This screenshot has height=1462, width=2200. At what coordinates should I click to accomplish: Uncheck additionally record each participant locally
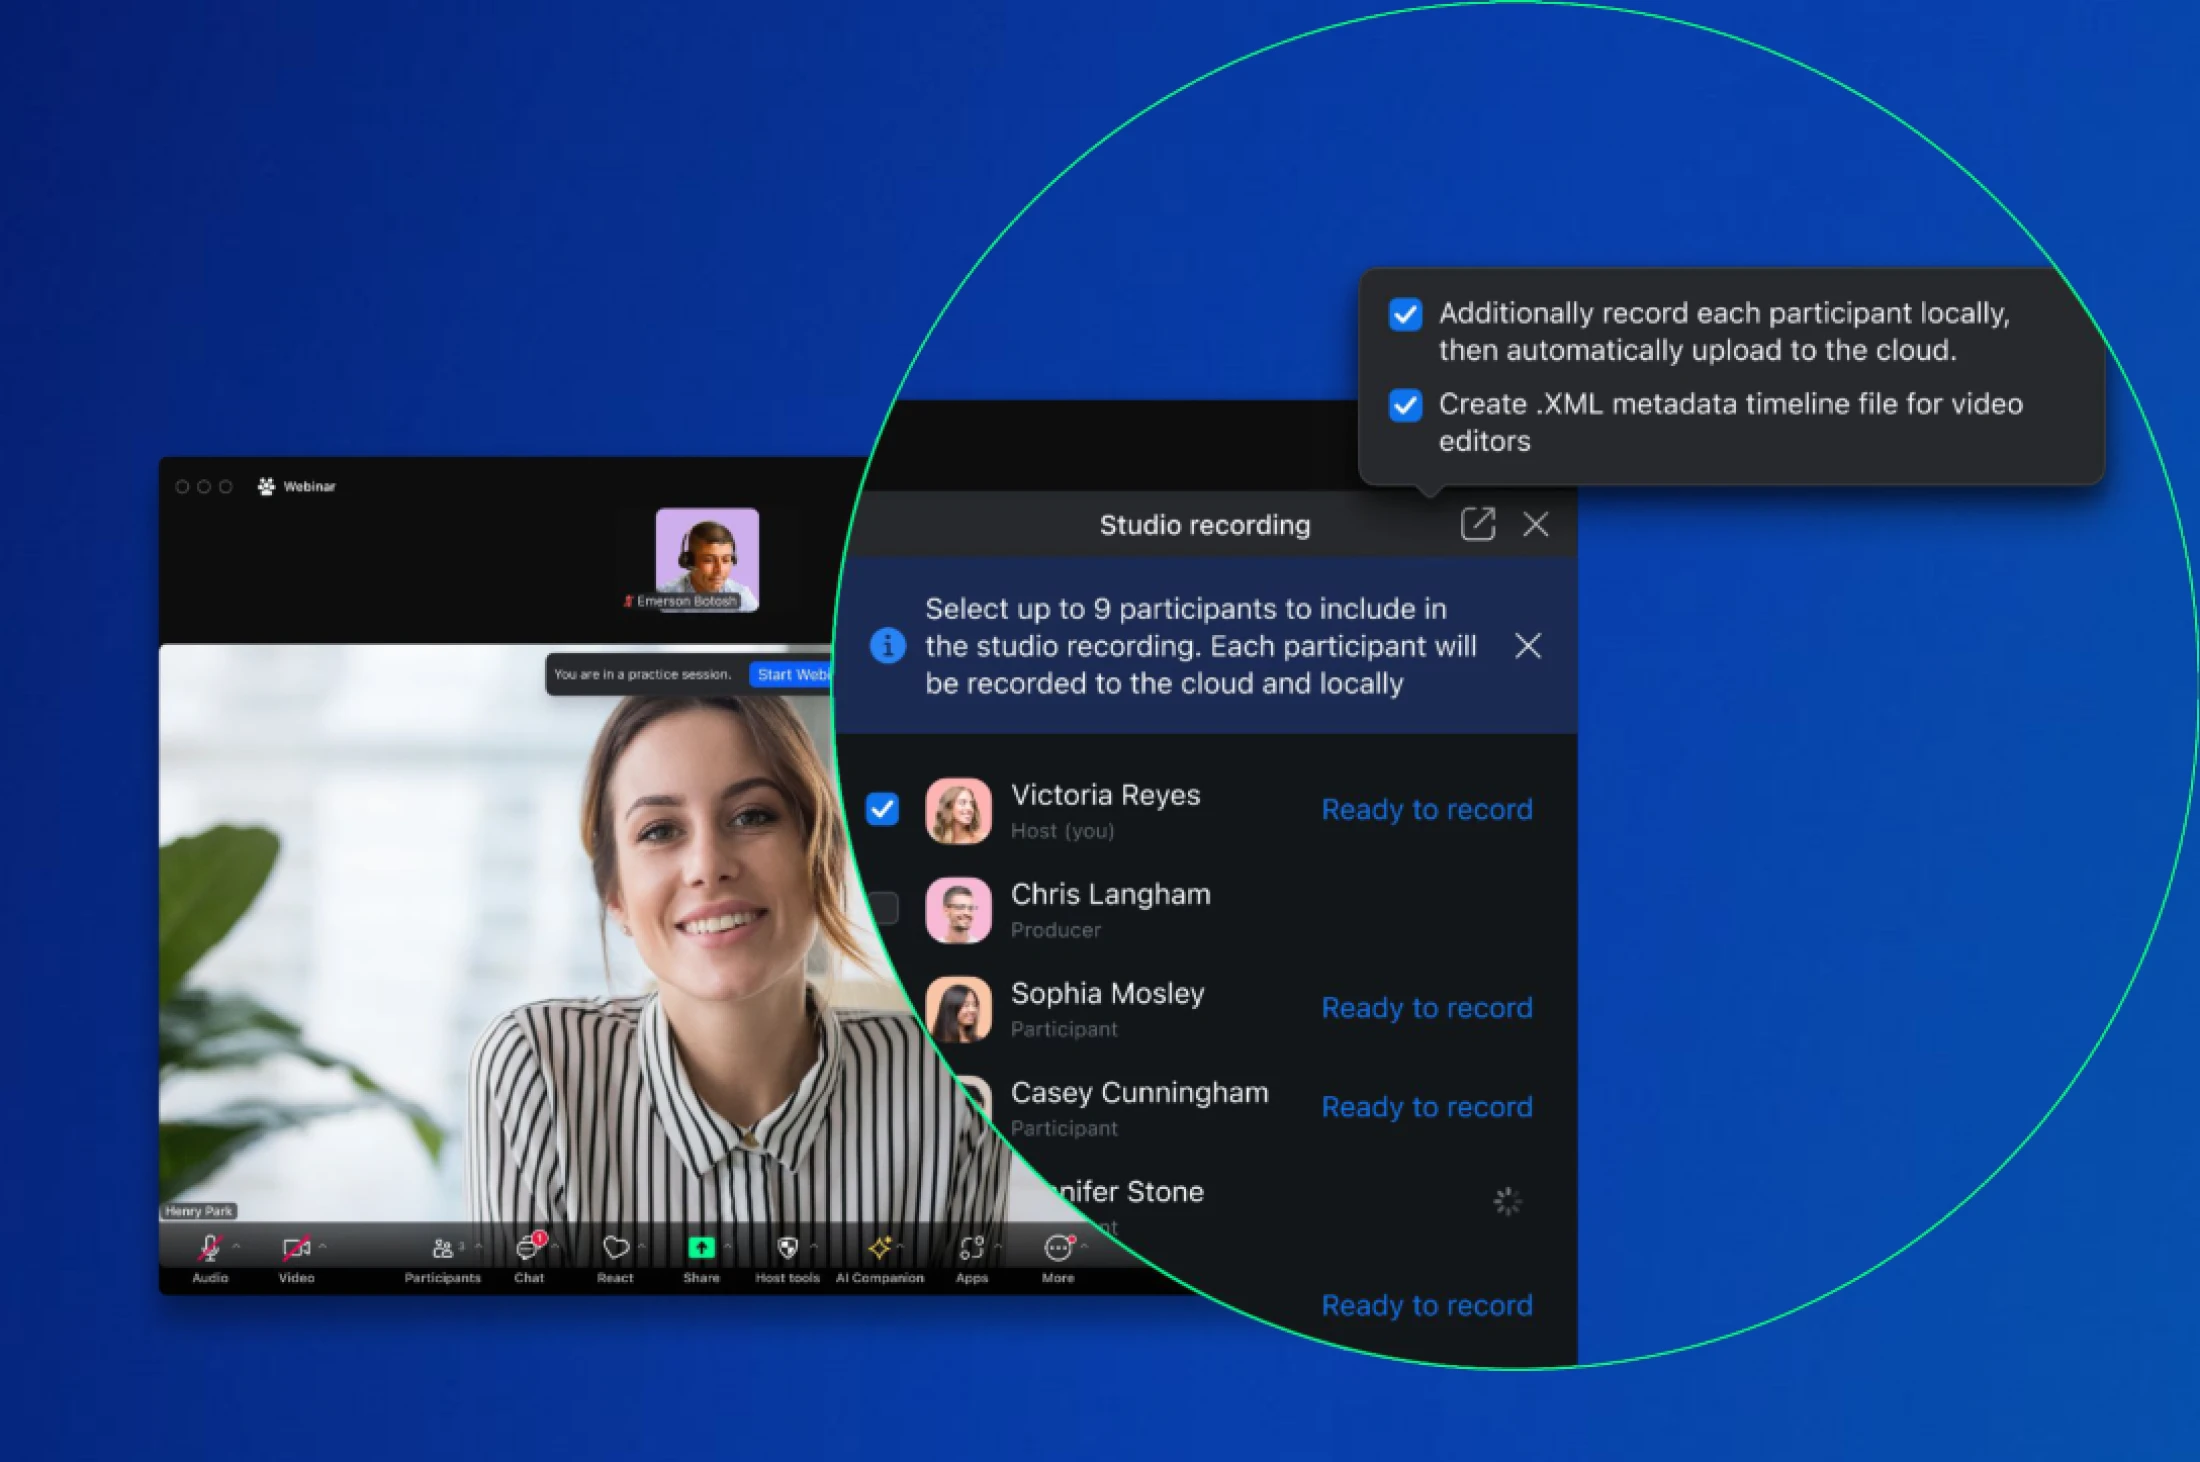1405,314
